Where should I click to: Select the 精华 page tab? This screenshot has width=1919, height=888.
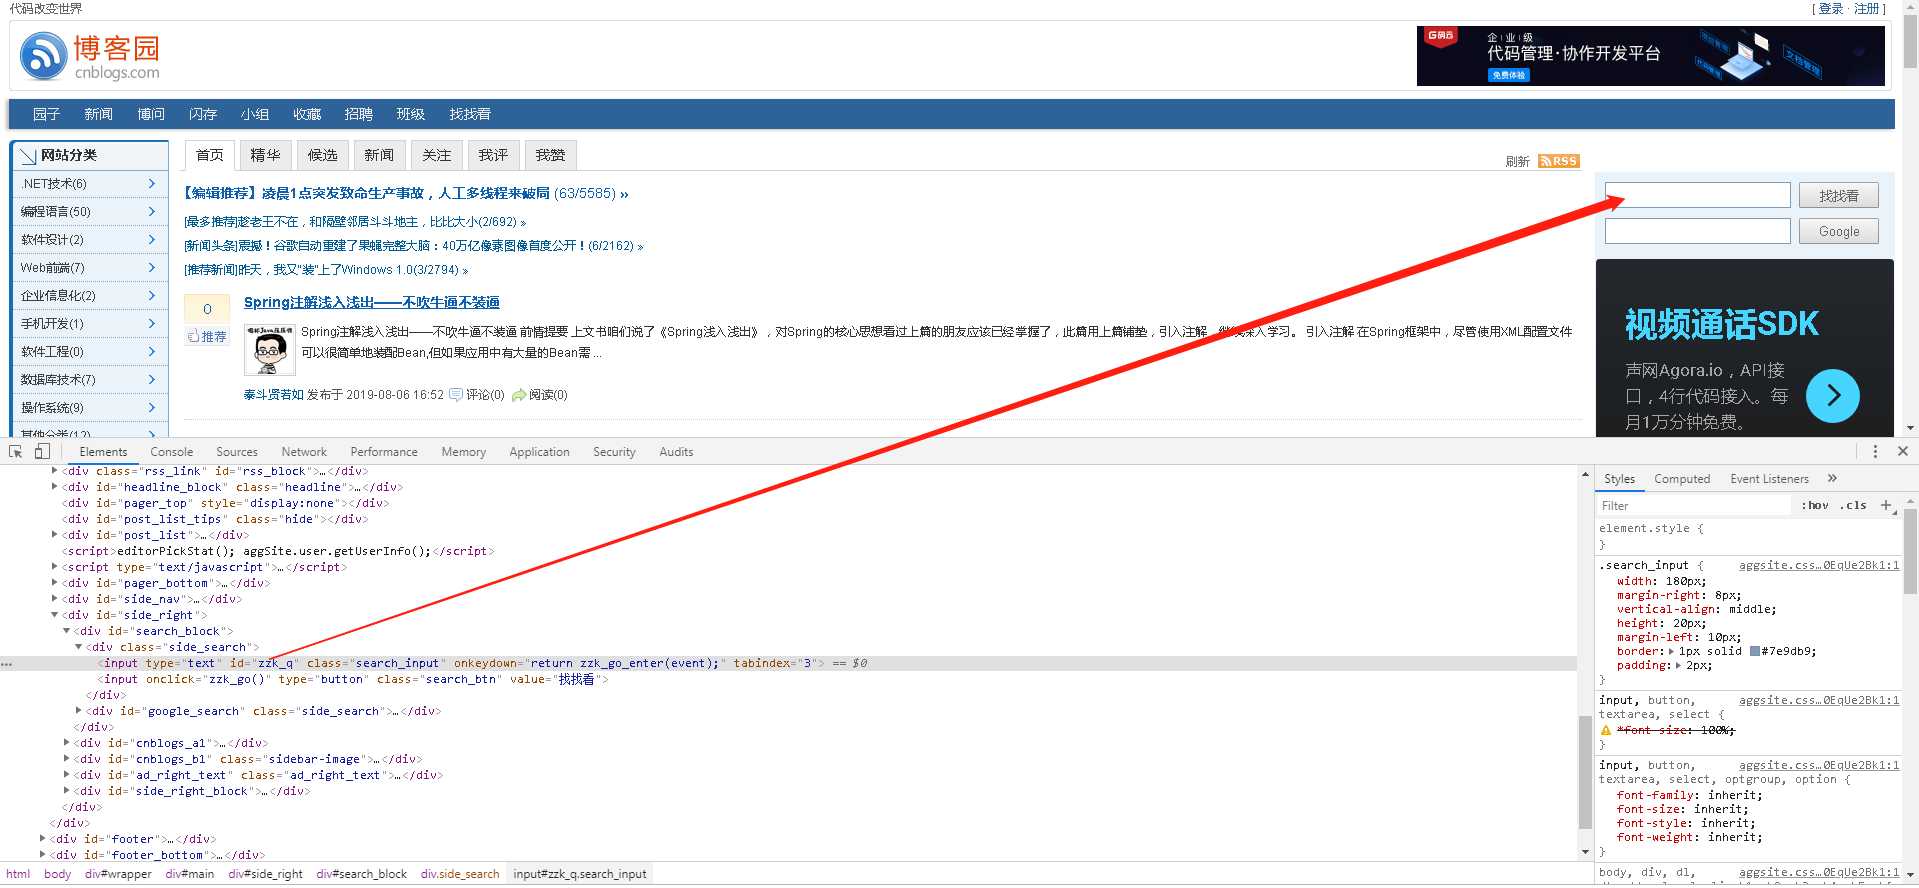point(265,155)
